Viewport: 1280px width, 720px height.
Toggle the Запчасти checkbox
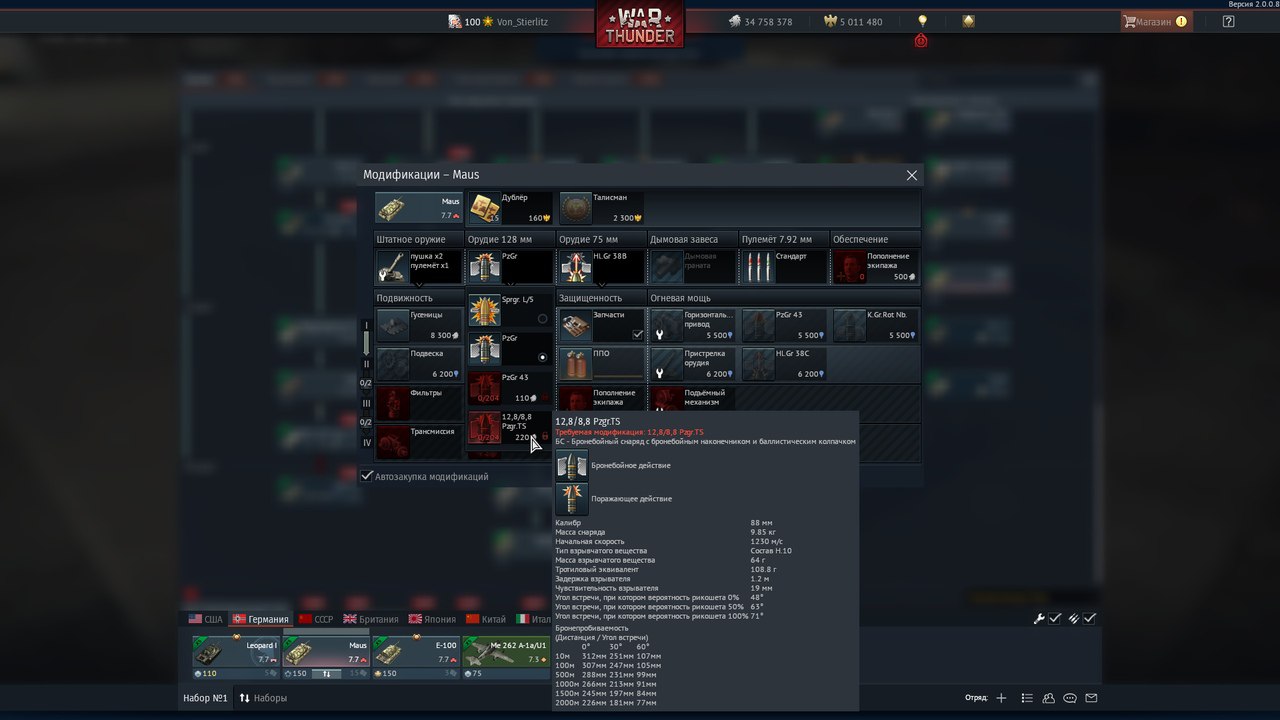pyautogui.click(x=637, y=335)
